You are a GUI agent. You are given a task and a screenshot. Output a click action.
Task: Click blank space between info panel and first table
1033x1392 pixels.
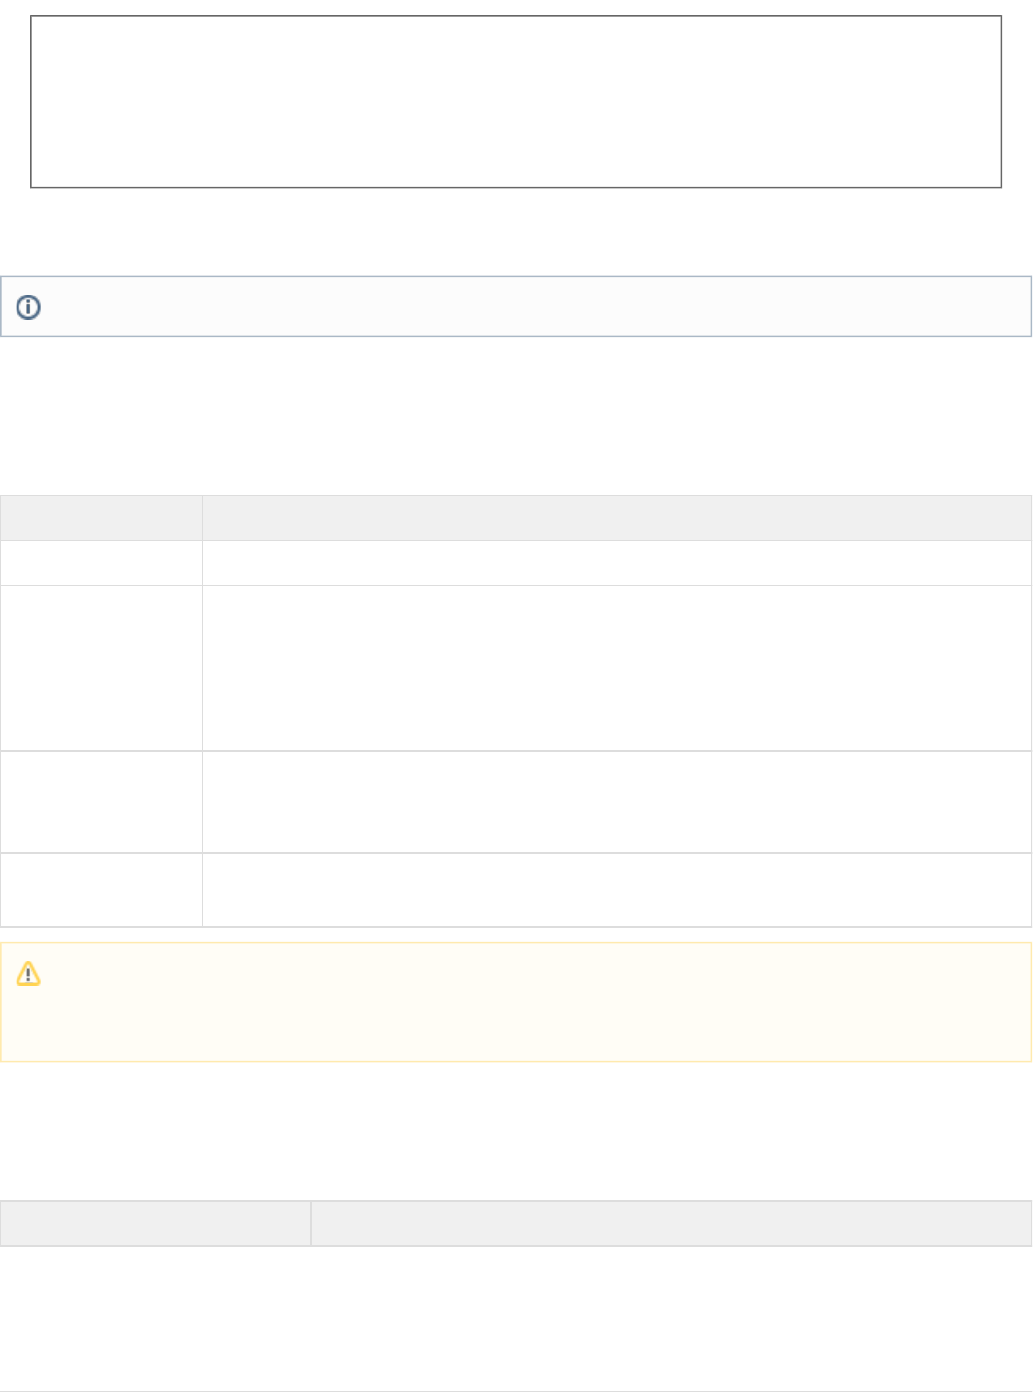point(516,415)
